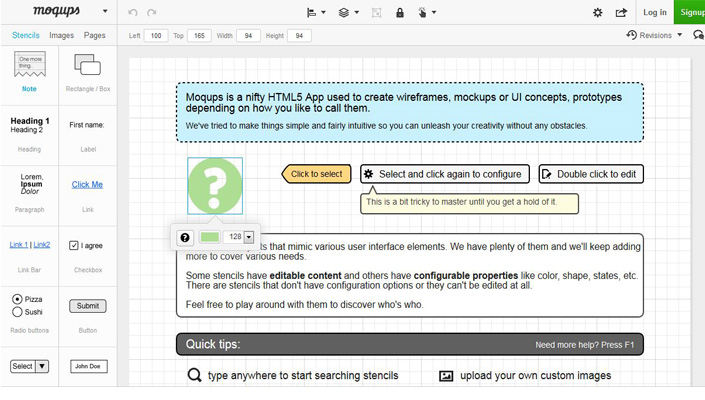Click the Quick tips heading bar
This screenshot has height=400, width=705.
[x=410, y=344]
